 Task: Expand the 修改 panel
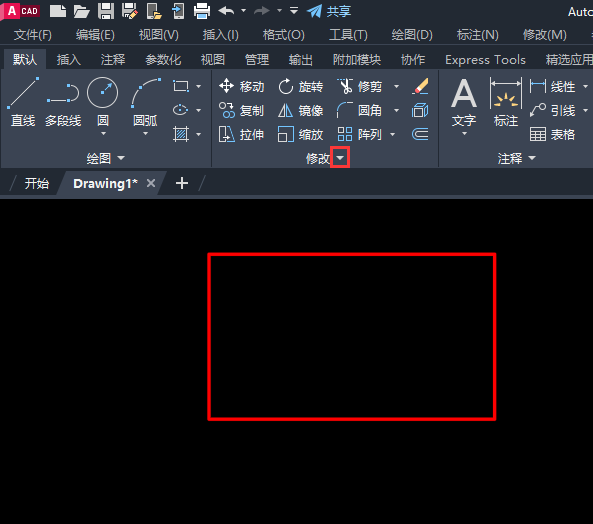click(340, 157)
